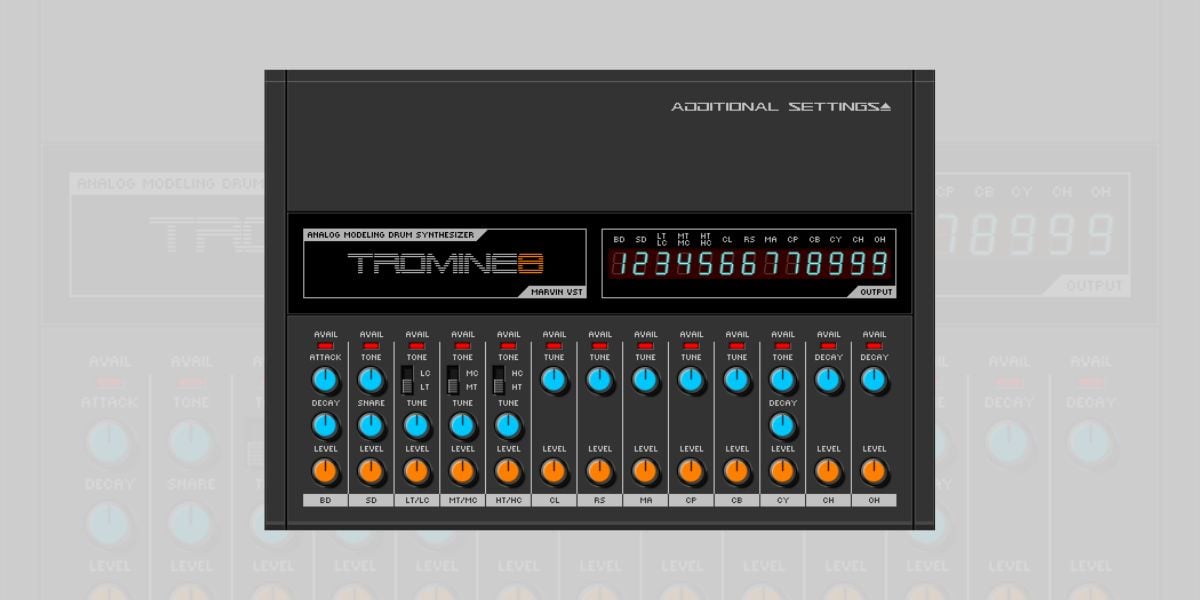Screen dimensions: 1200x600
Task: Click the CB channel label button
Action: tap(737, 500)
